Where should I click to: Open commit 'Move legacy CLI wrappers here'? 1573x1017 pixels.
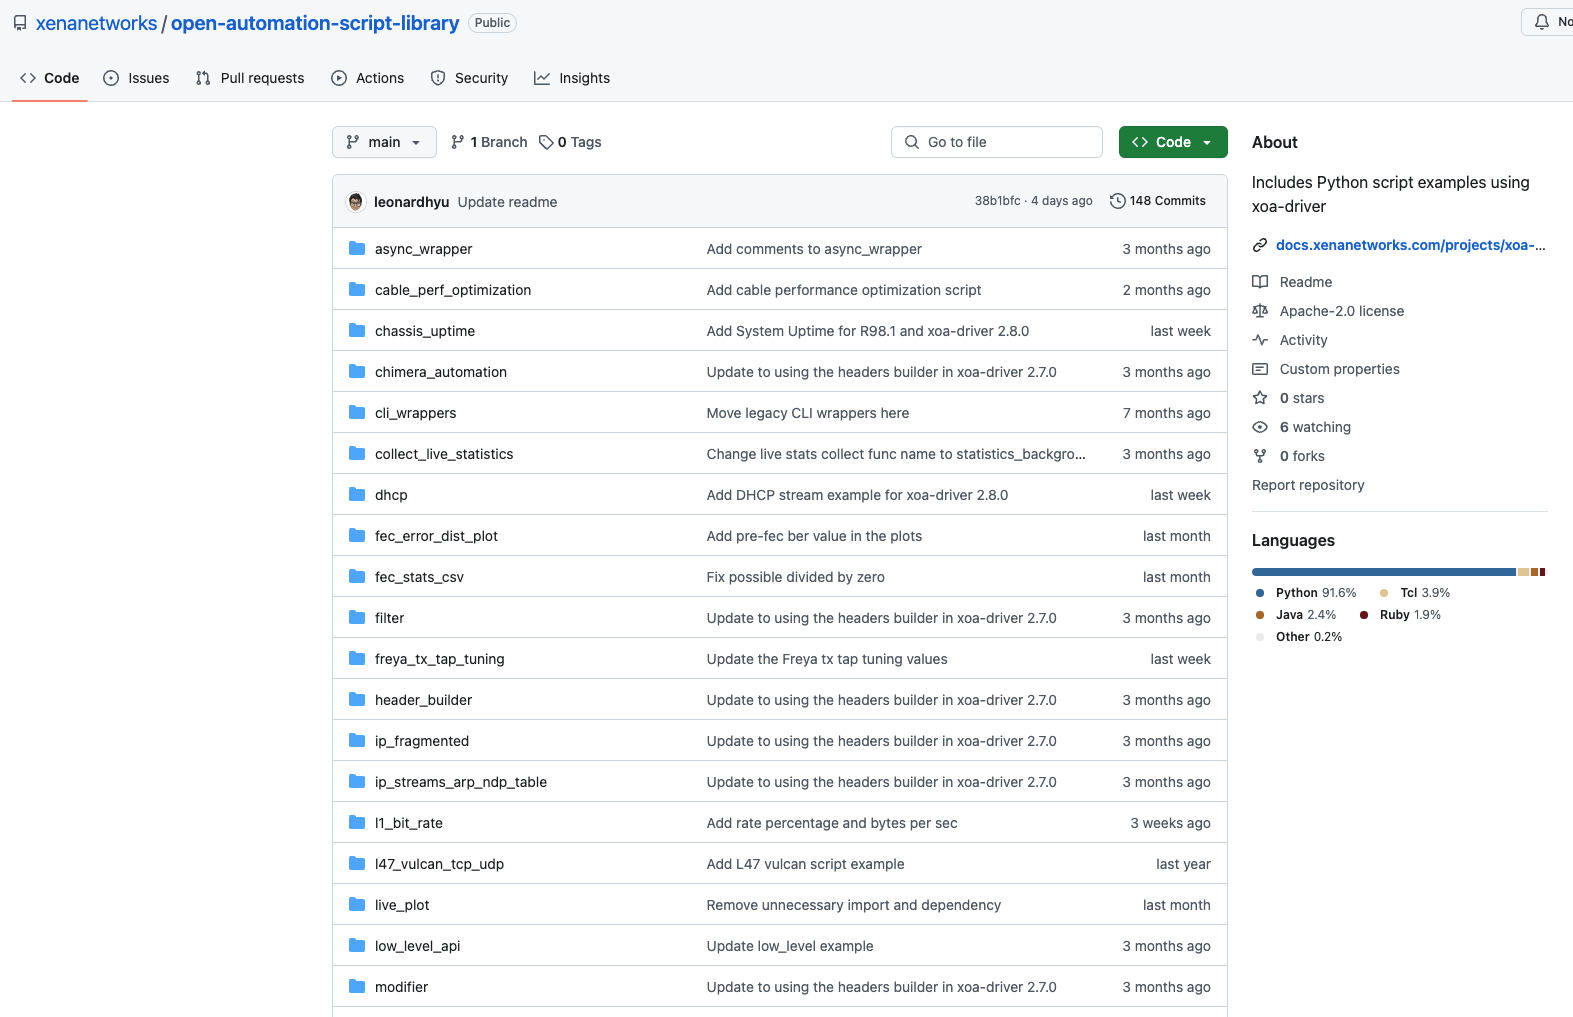pyautogui.click(x=808, y=413)
